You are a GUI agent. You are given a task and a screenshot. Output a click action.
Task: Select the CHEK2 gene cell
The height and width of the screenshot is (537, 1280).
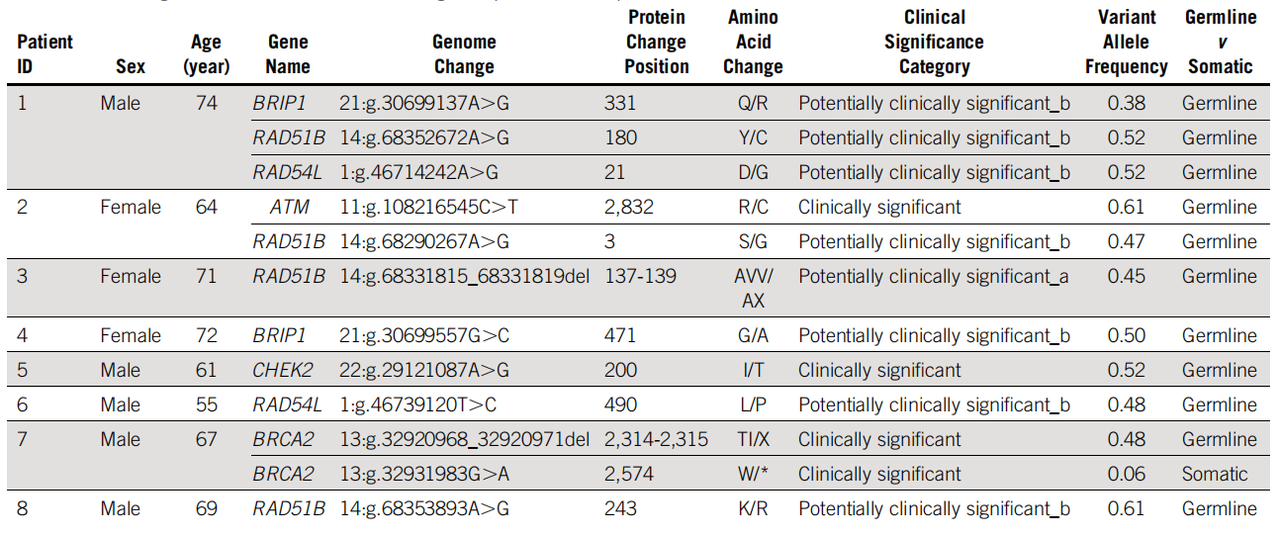282,371
